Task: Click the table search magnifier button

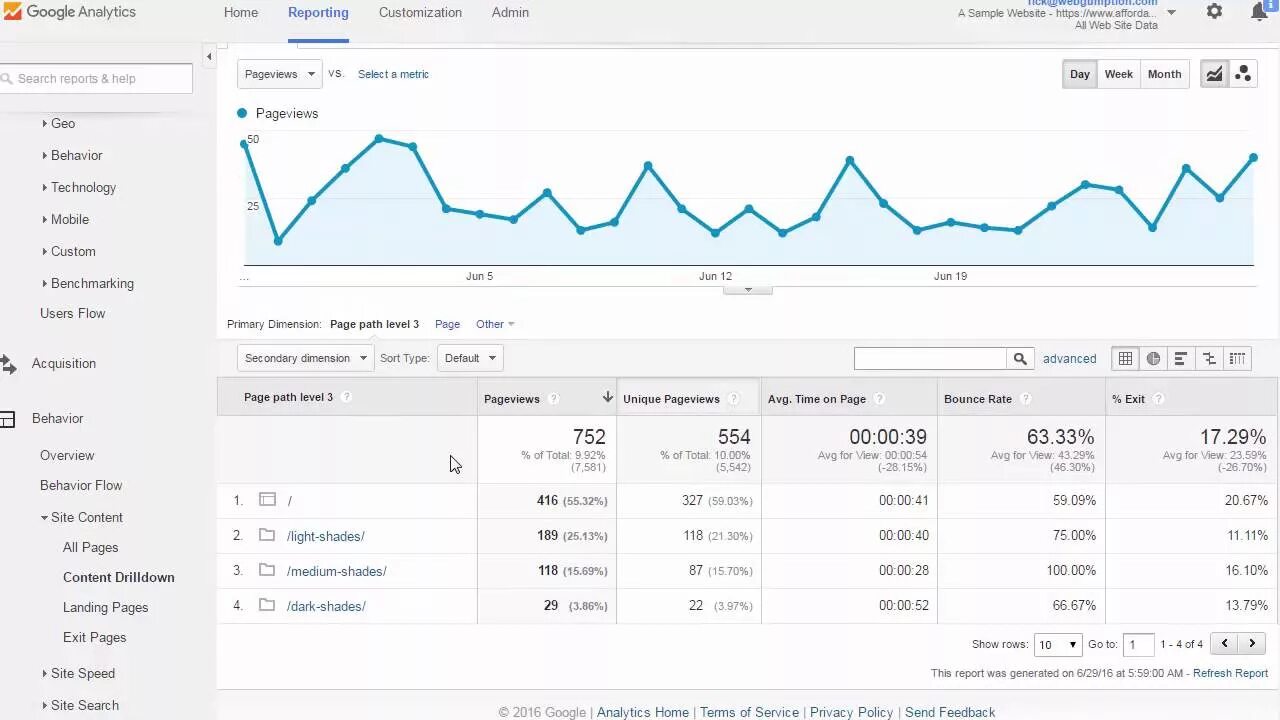Action: [x=1020, y=358]
